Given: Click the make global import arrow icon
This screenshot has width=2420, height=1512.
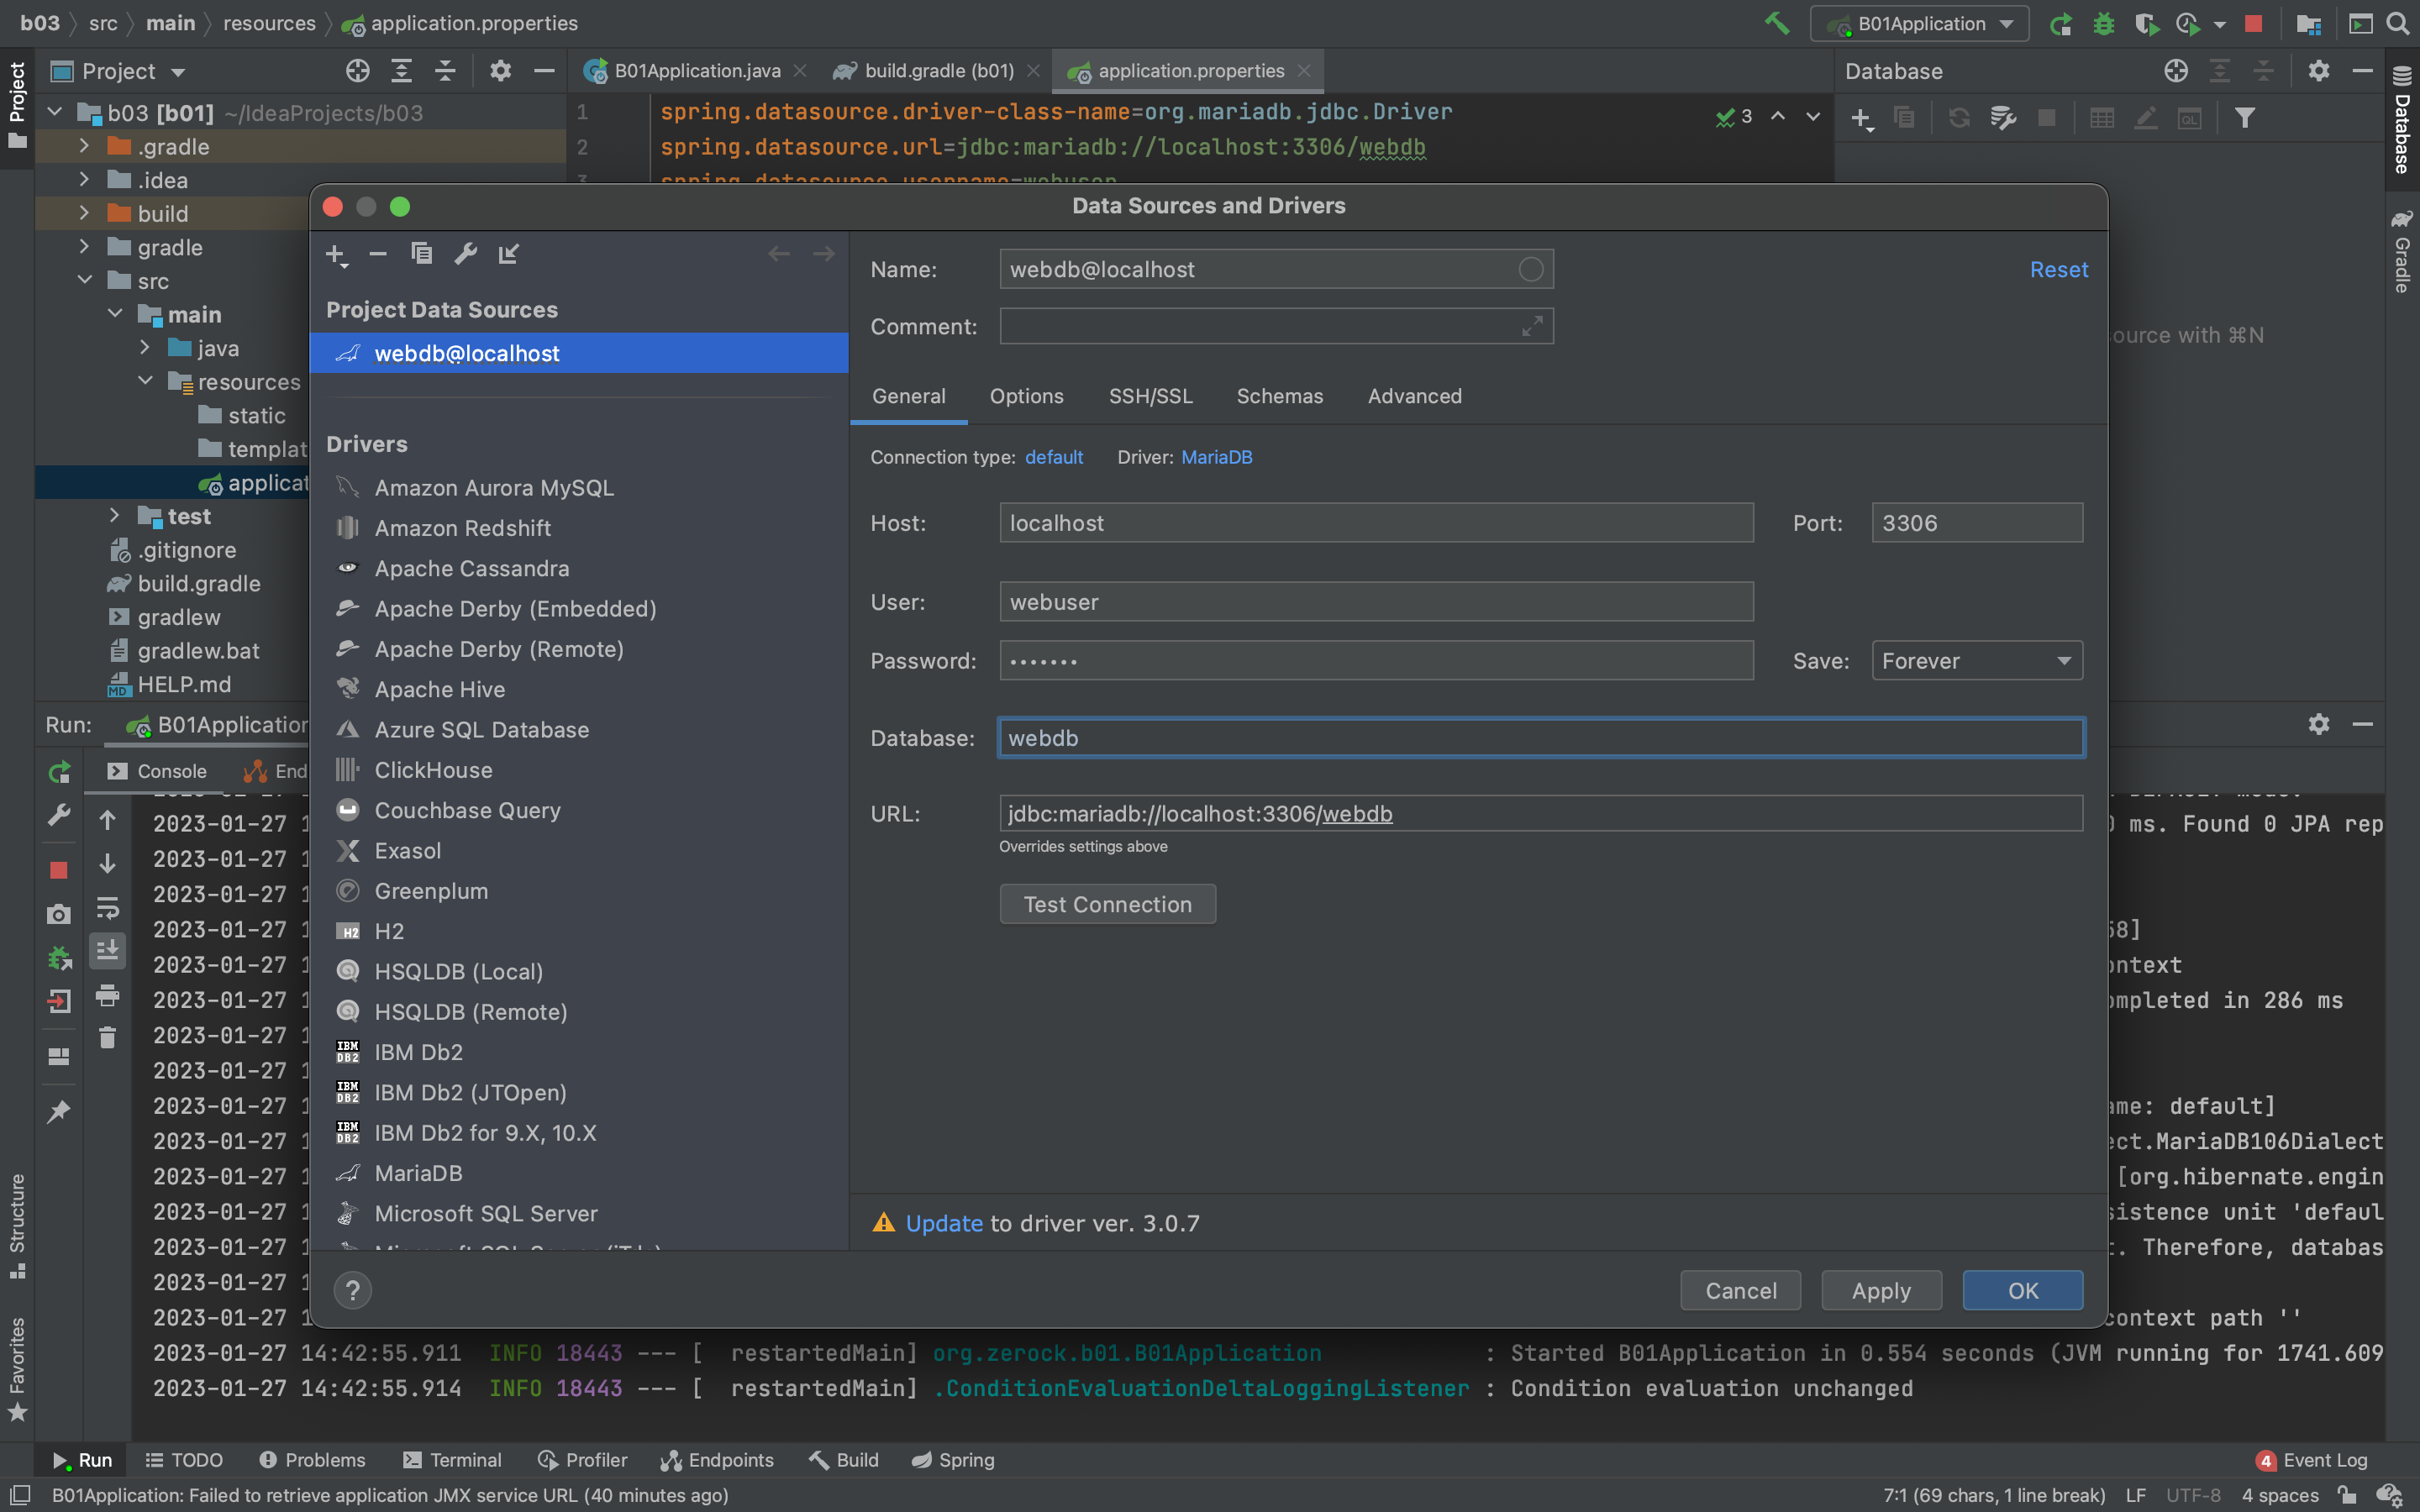Looking at the screenshot, I should [x=509, y=254].
